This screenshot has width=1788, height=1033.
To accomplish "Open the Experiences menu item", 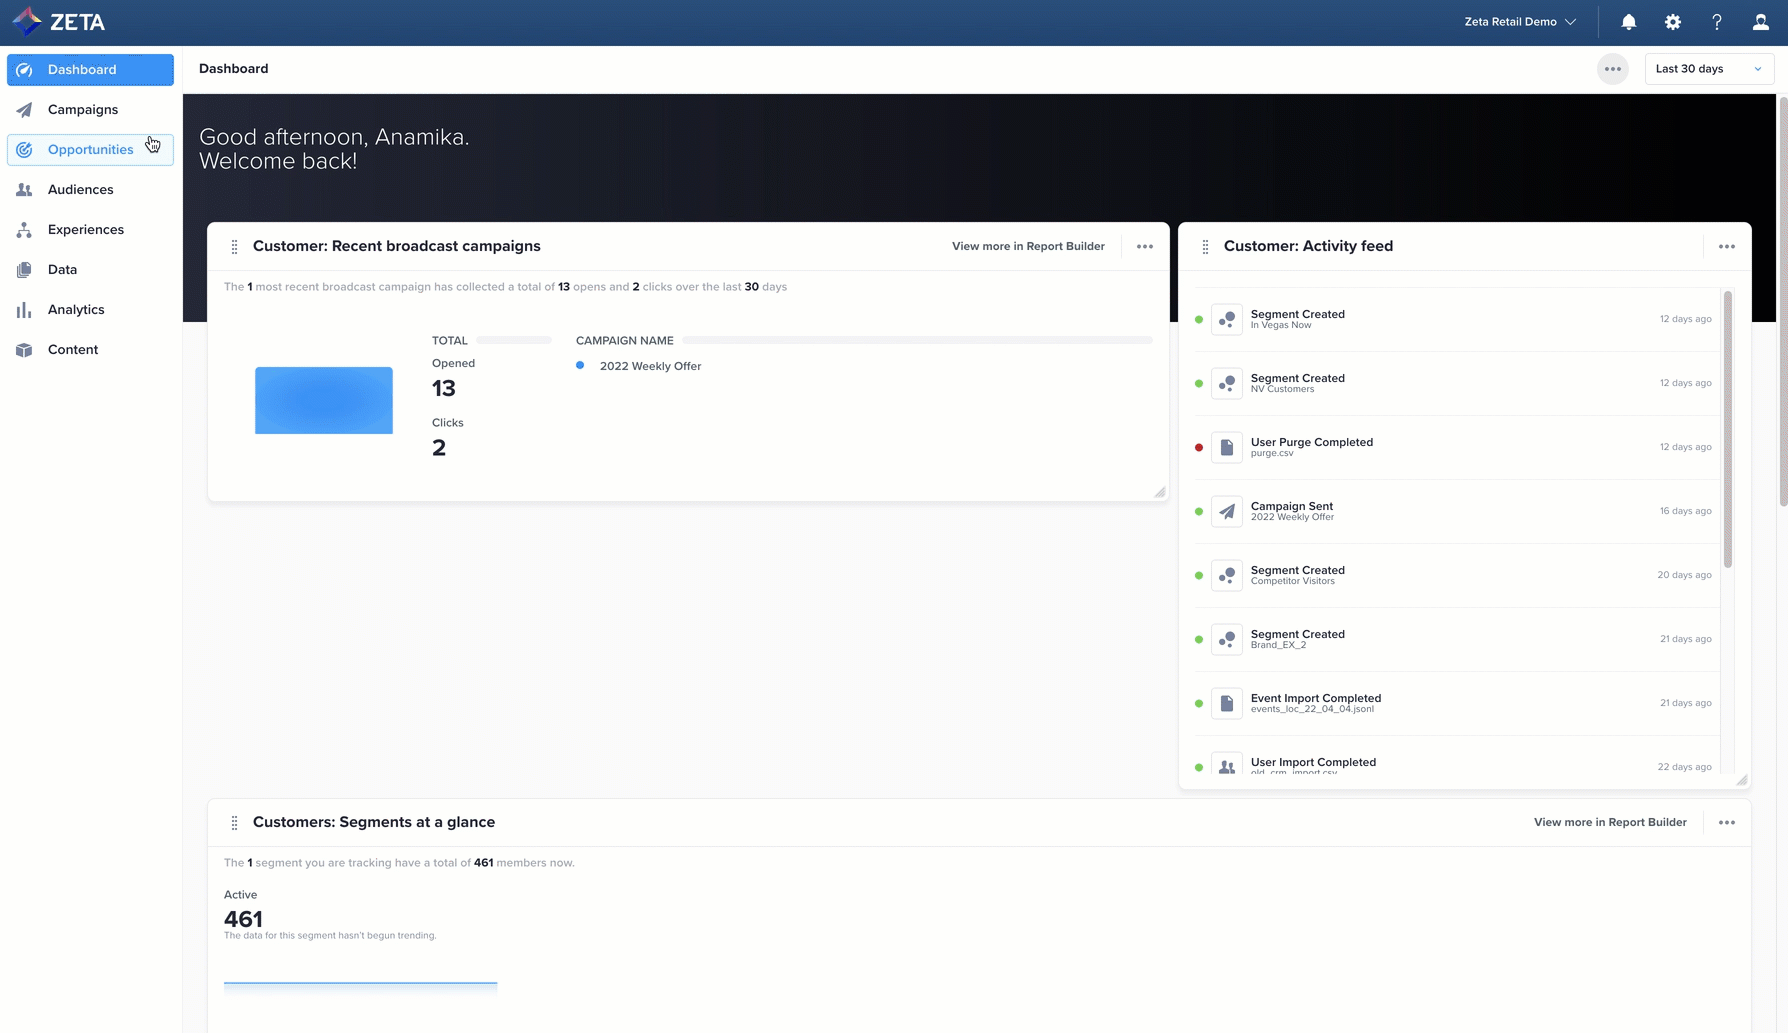I will [90, 230].
